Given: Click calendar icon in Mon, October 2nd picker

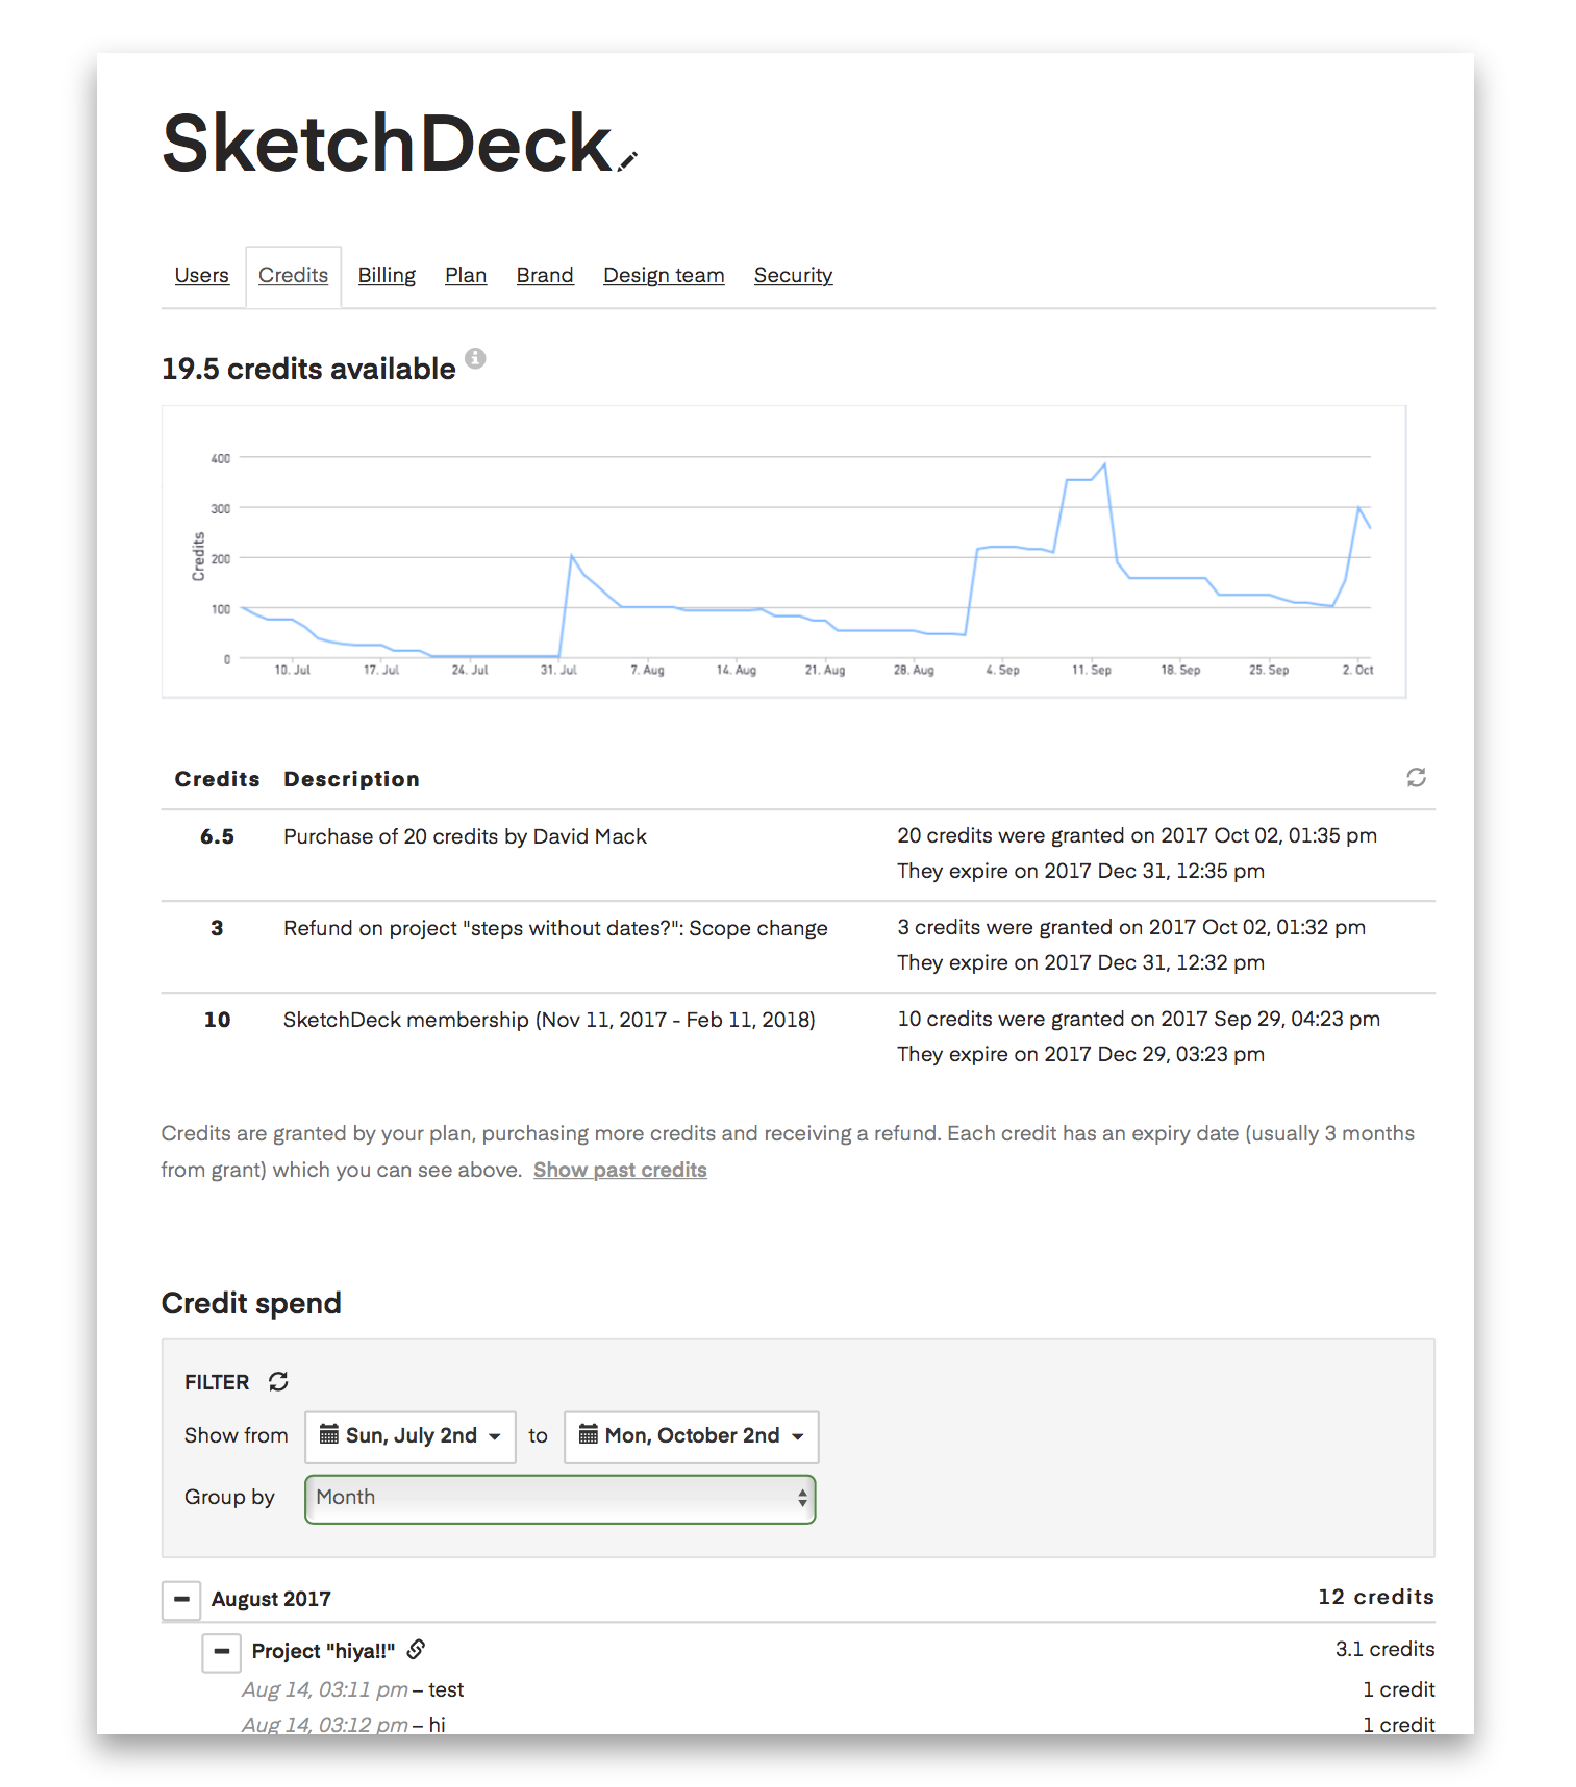Looking at the screenshot, I should [588, 1435].
